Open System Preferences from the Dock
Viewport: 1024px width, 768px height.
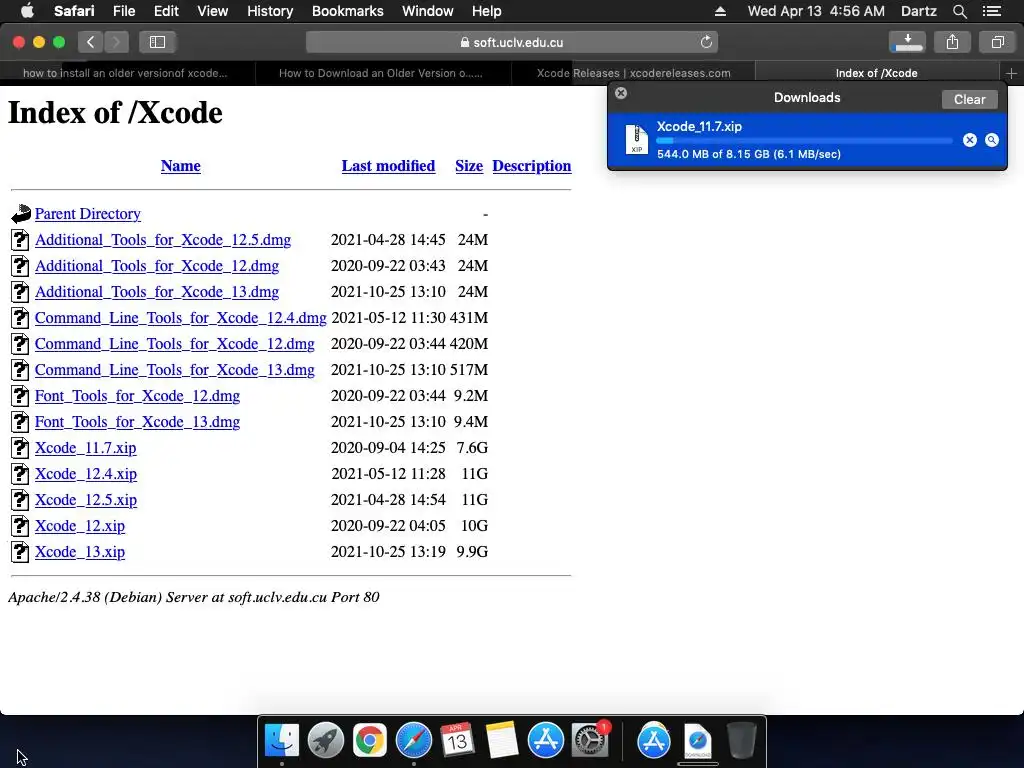590,741
